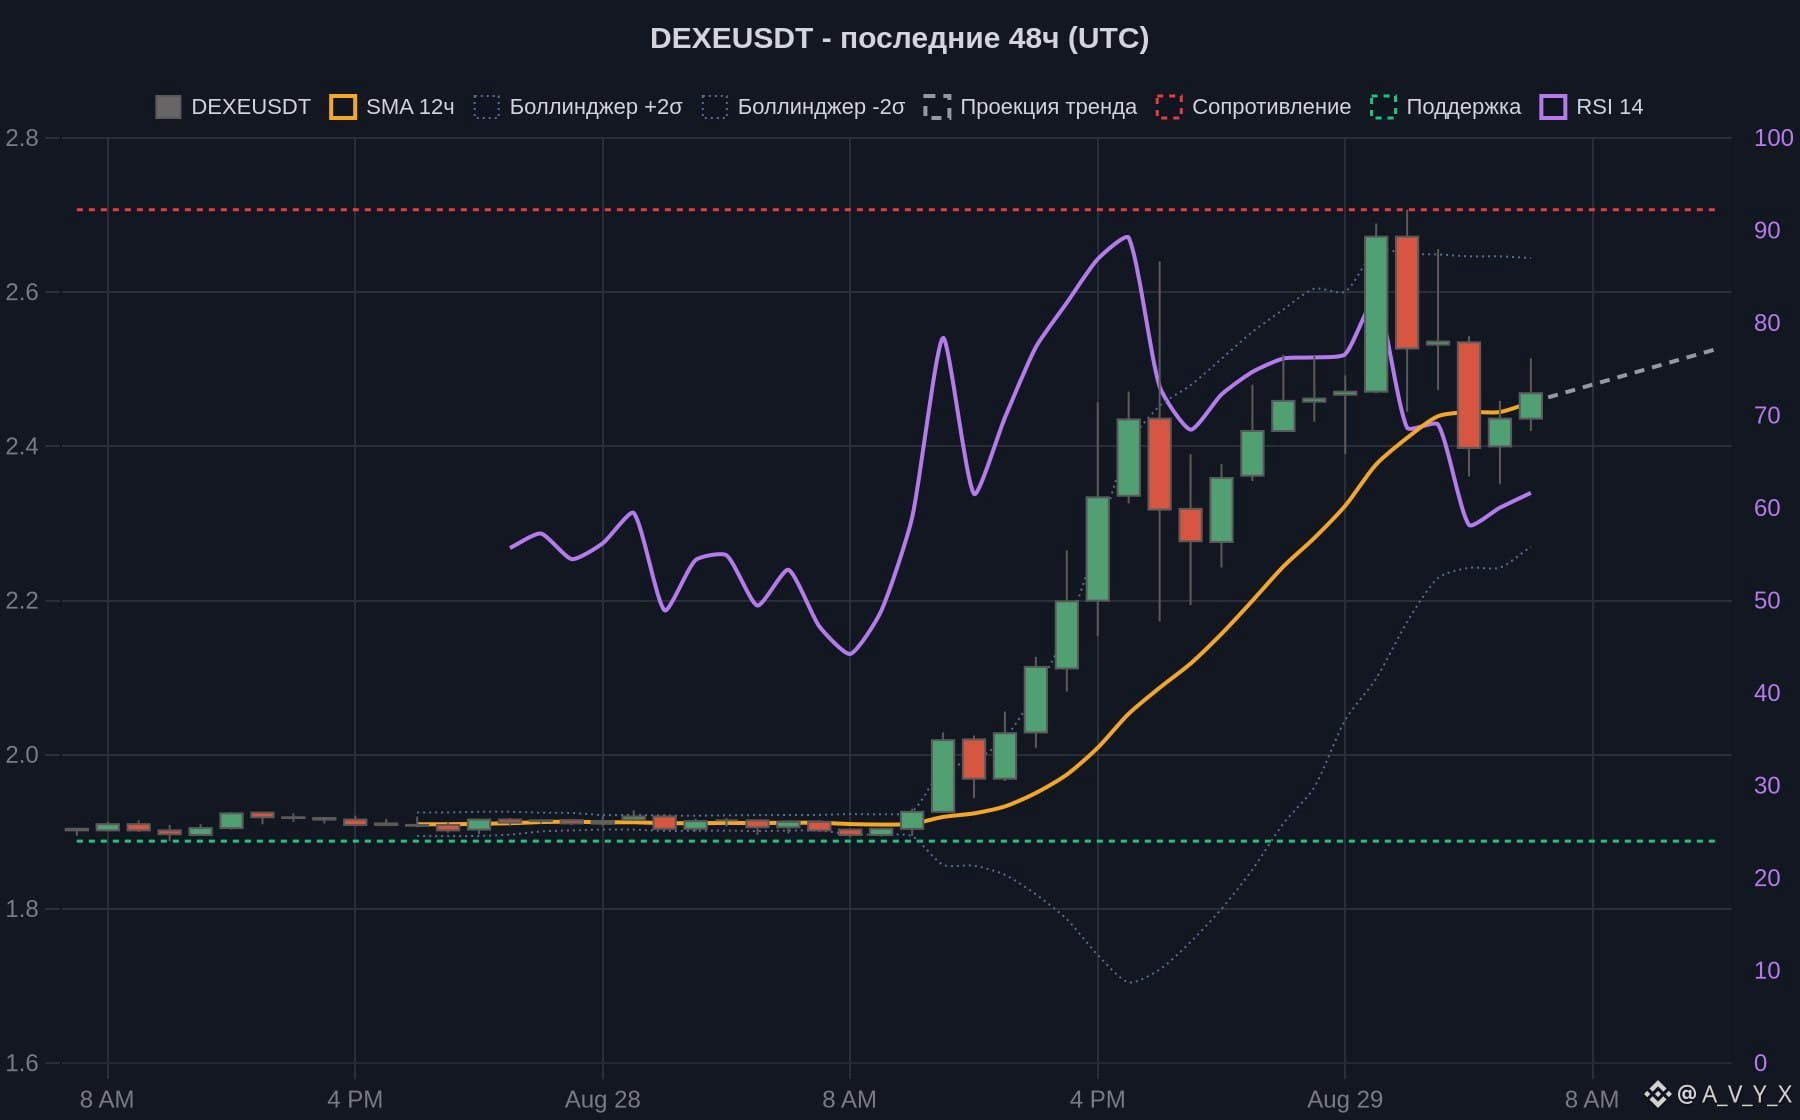Click the 90 tick on RSI axis
Image resolution: width=1800 pixels, height=1120 pixels.
[x=1767, y=231]
